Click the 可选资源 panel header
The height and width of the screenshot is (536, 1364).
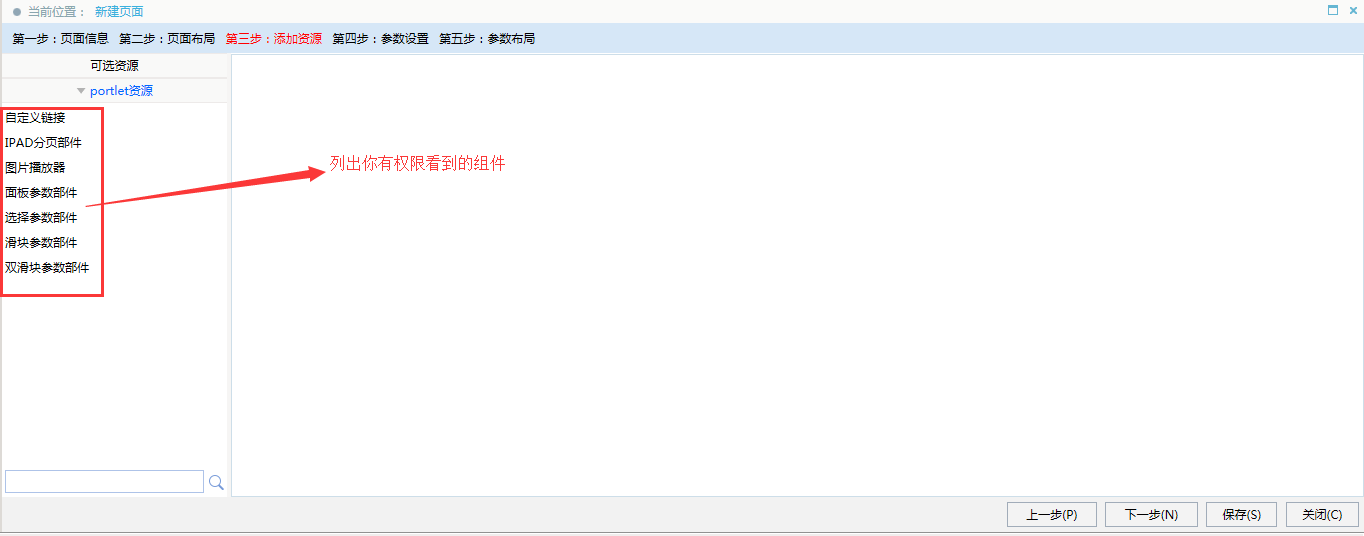115,66
